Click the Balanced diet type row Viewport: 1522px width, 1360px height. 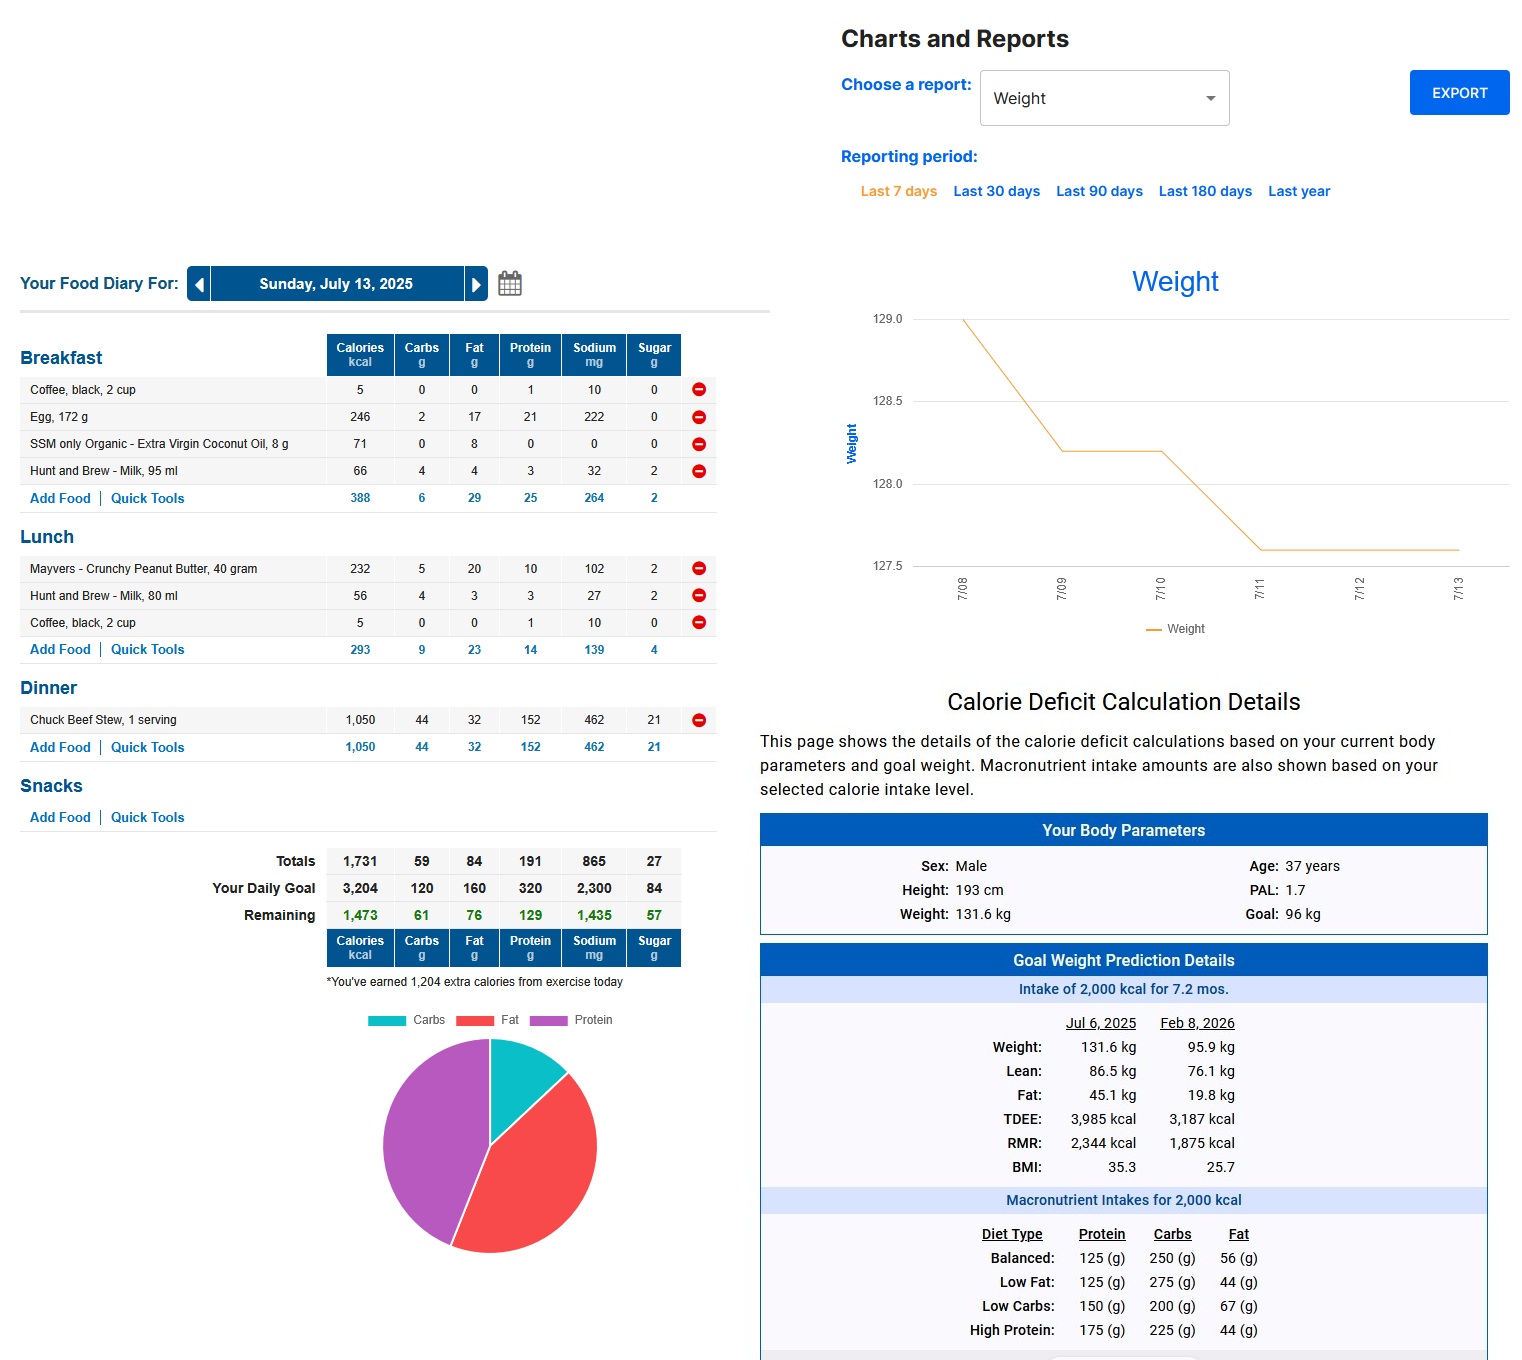[1124, 1258]
